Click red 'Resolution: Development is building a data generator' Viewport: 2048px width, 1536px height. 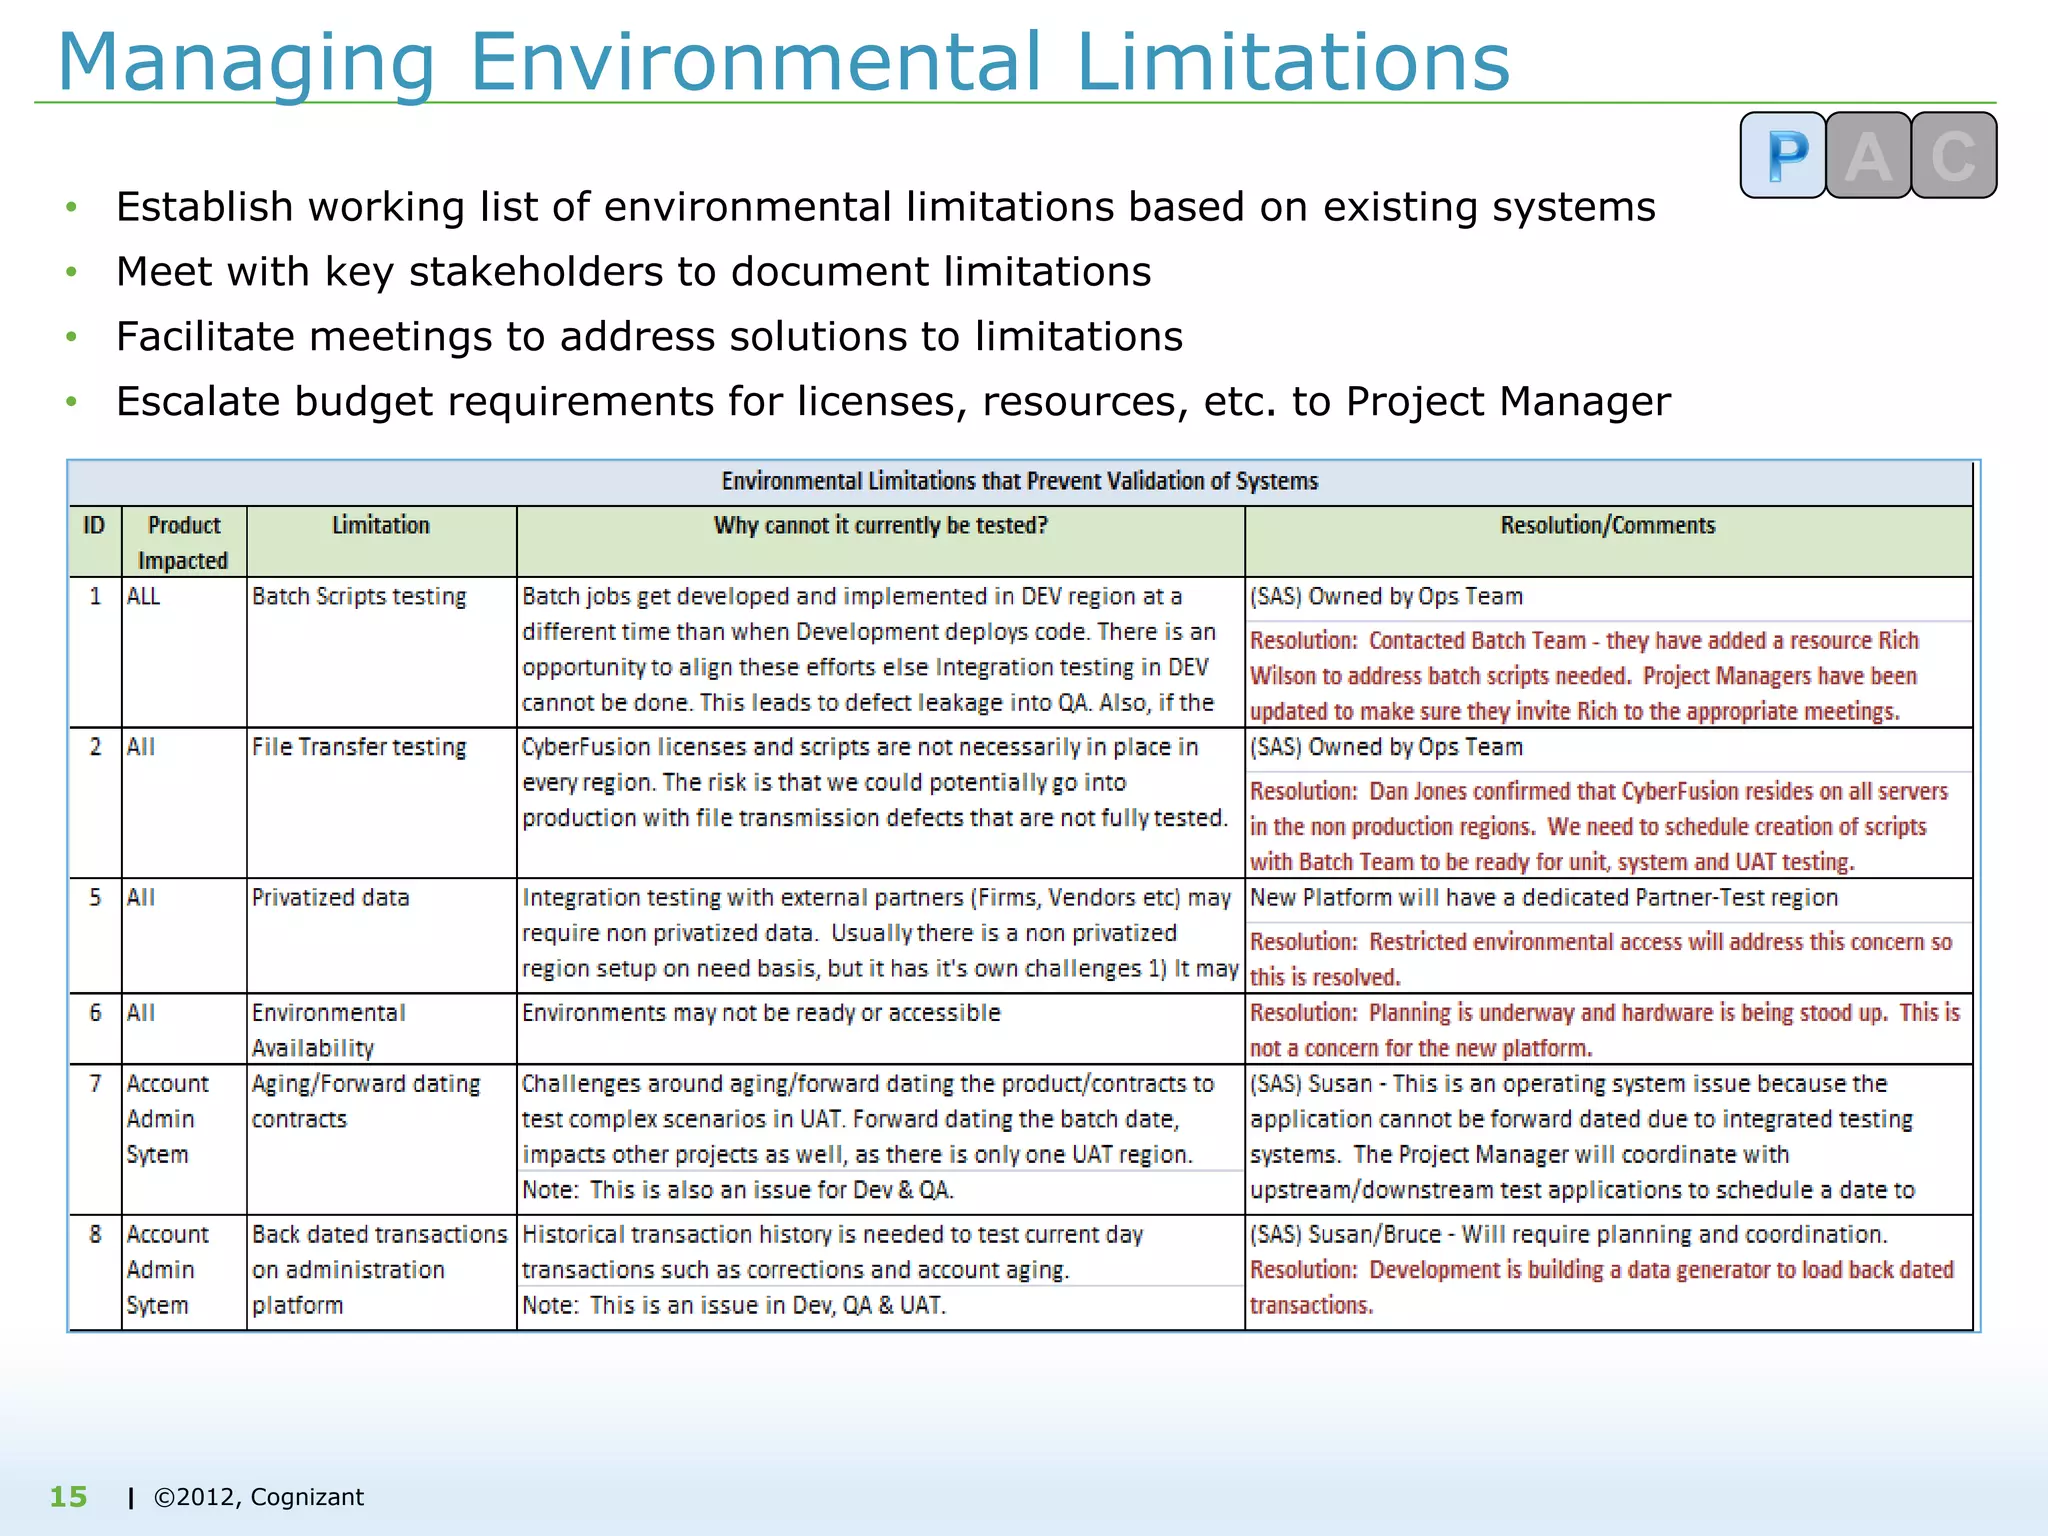pyautogui.click(x=1602, y=1287)
